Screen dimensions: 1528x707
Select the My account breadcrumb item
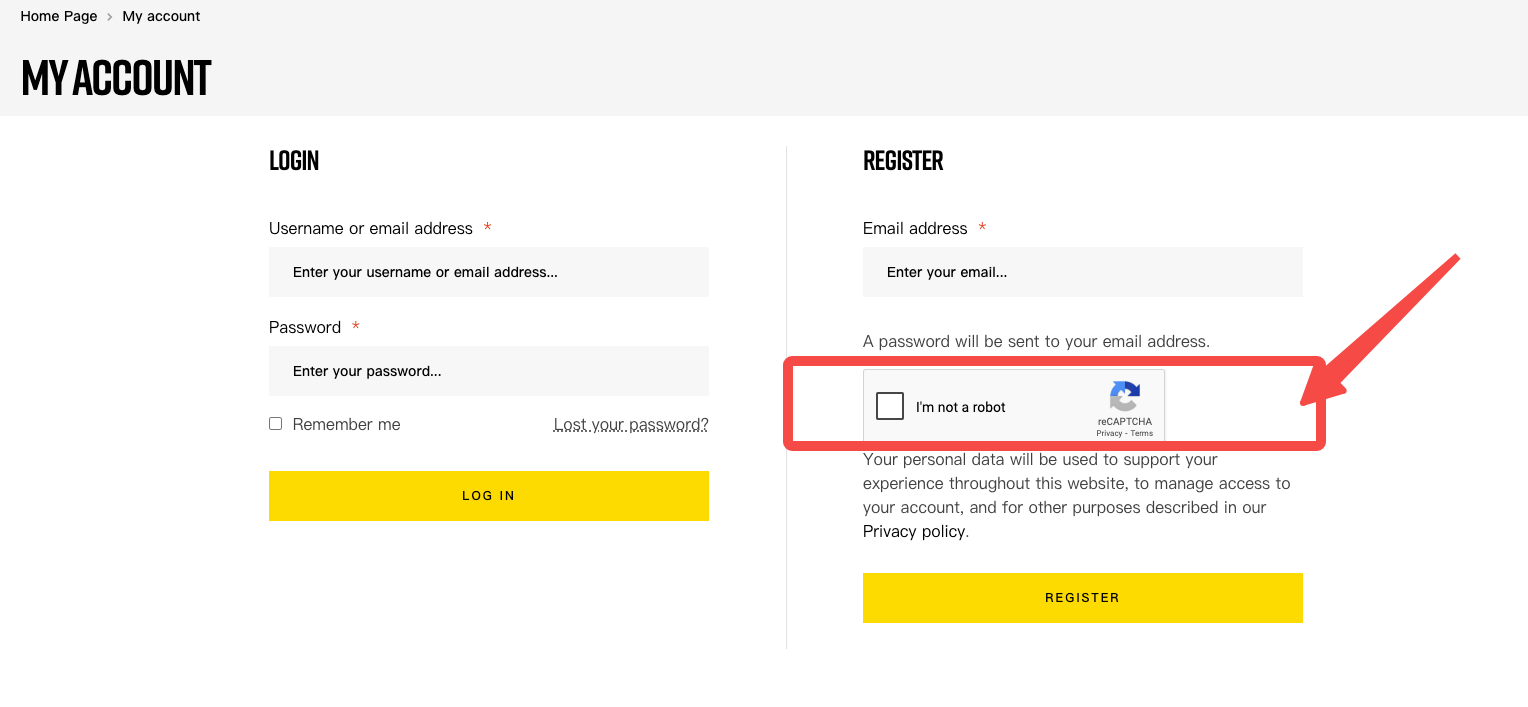[x=161, y=16]
